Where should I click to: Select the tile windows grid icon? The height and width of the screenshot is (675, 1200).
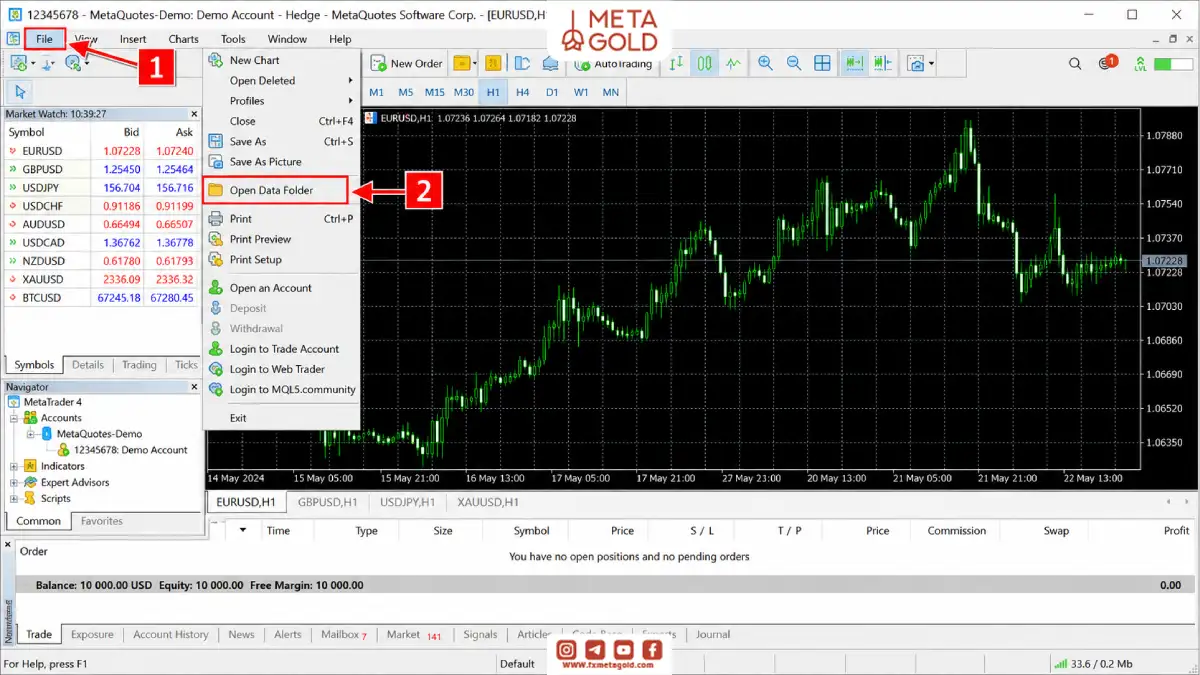click(822, 63)
